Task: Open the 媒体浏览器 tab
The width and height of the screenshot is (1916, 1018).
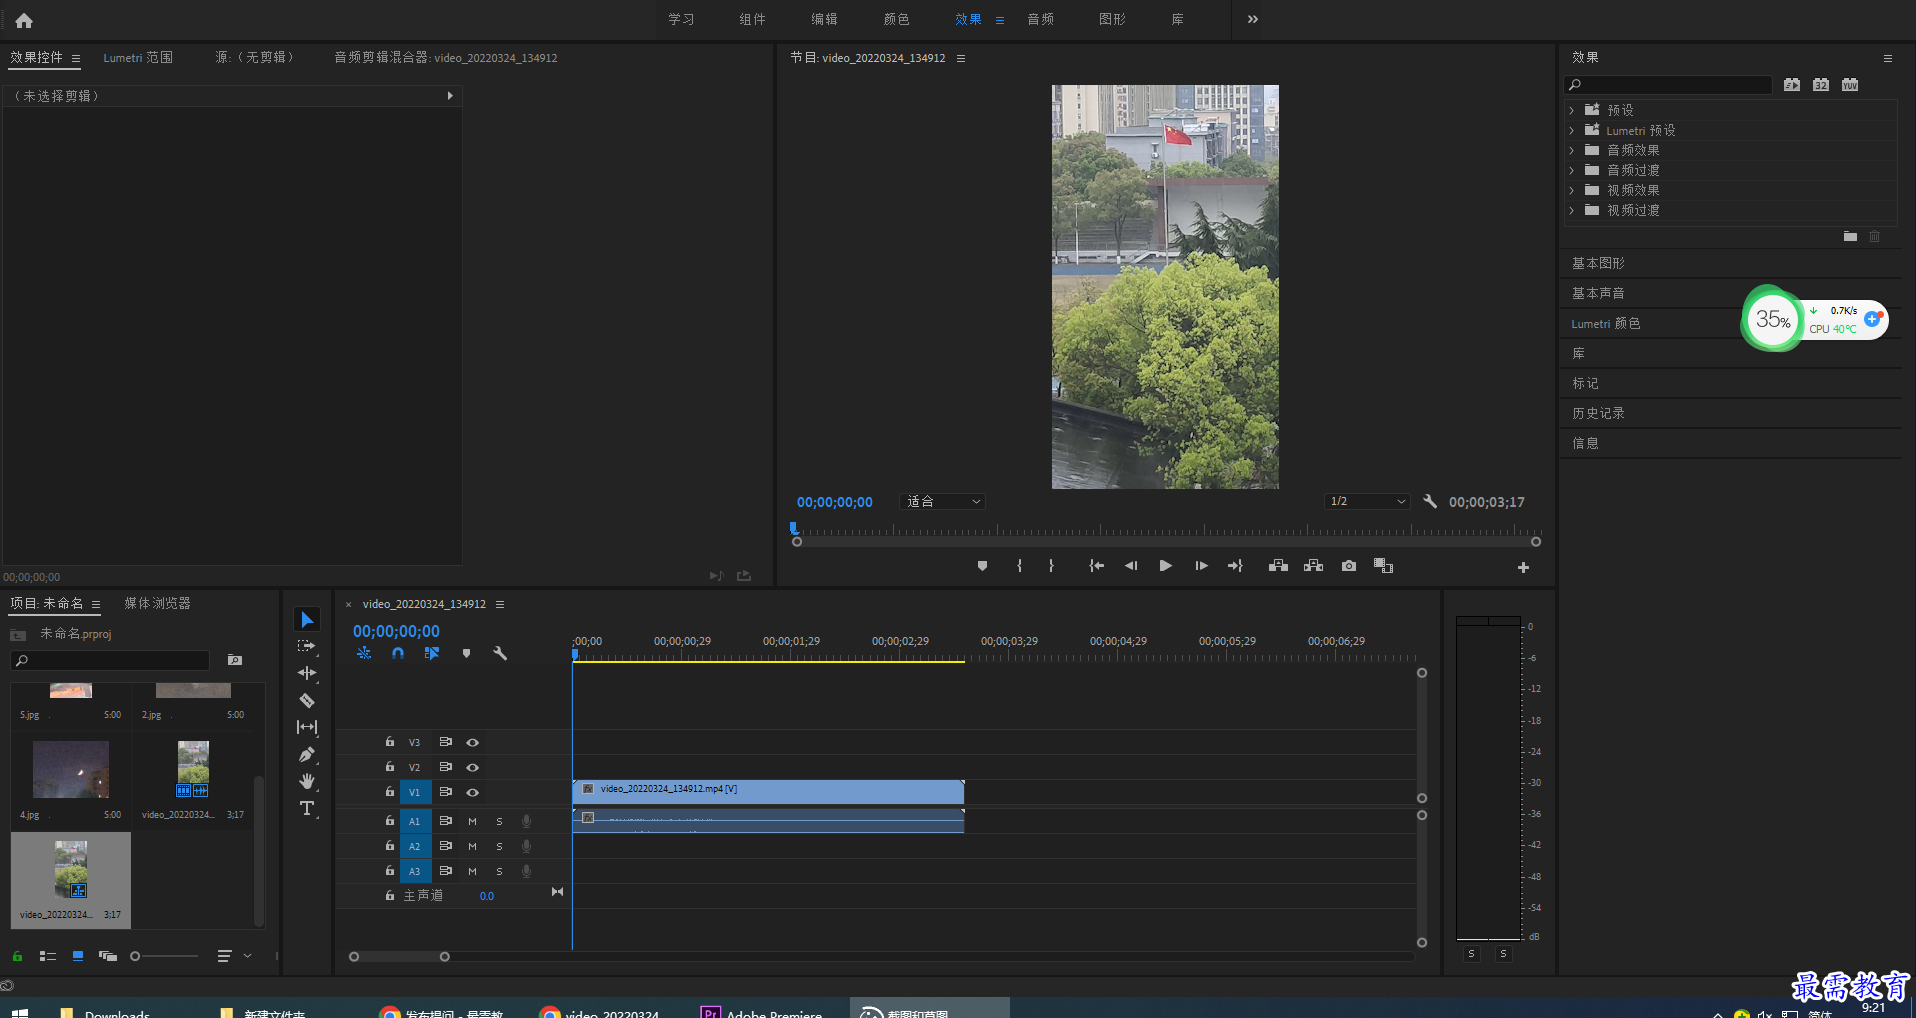Action: (x=157, y=604)
